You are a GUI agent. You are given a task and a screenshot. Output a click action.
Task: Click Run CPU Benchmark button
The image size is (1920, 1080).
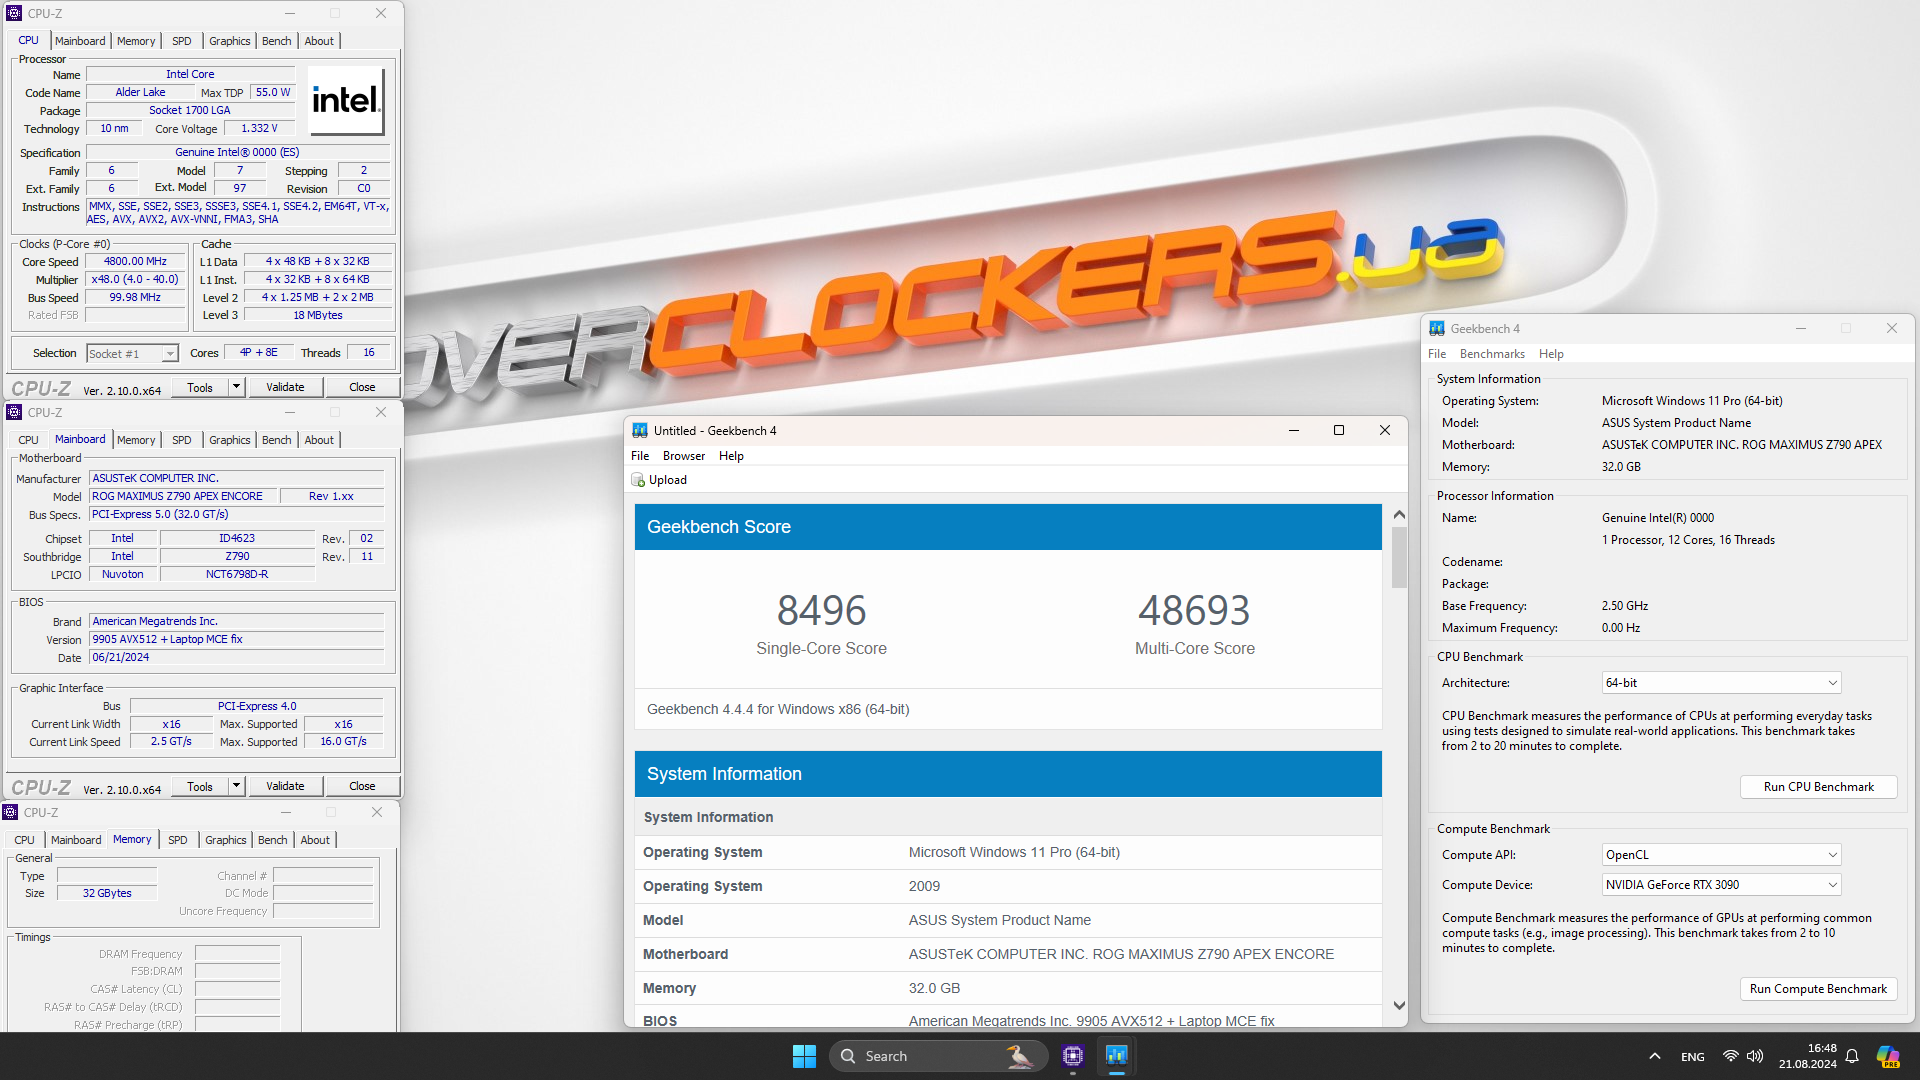tap(1818, 787)
